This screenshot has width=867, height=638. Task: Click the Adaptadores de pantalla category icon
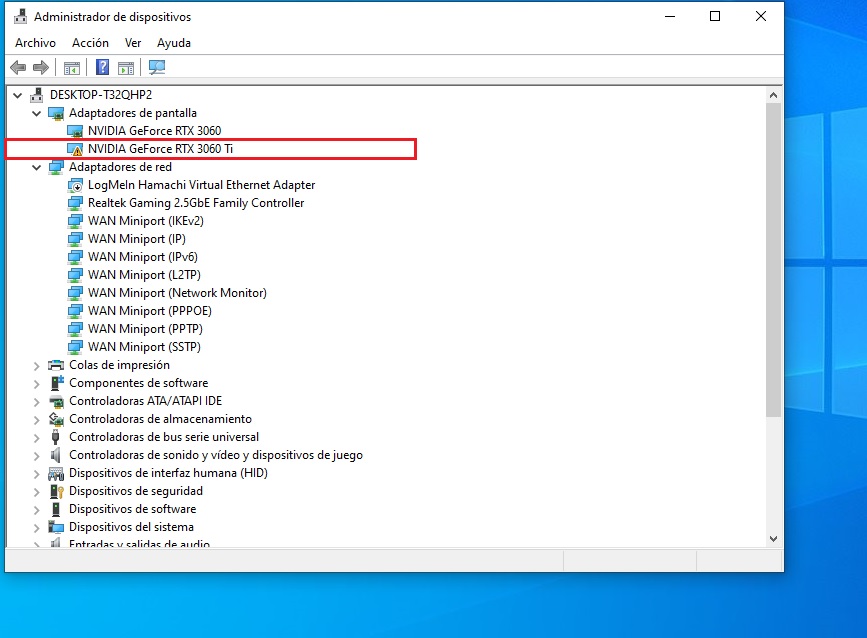56,113
